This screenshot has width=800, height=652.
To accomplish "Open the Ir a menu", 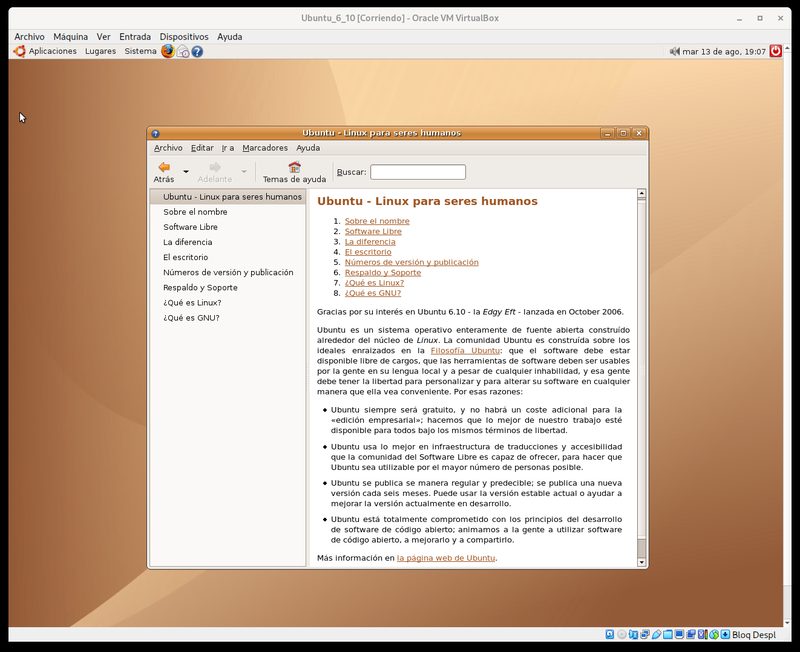I will click(x=228, y=147).
